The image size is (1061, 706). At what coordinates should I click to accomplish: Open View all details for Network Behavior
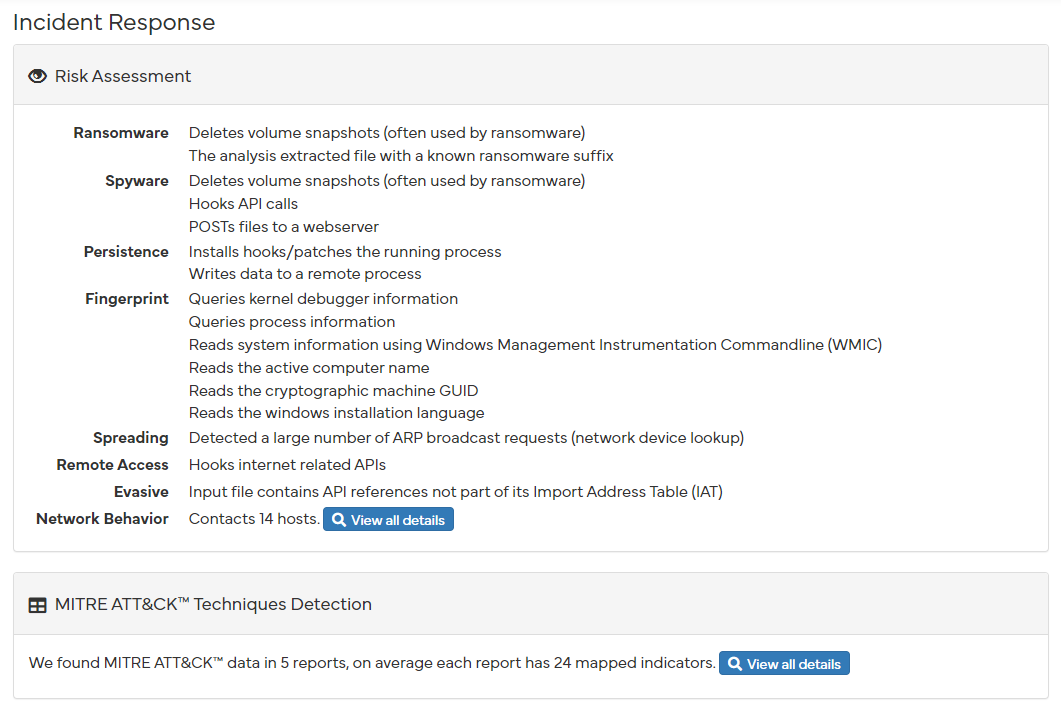[x=388, y=520]
